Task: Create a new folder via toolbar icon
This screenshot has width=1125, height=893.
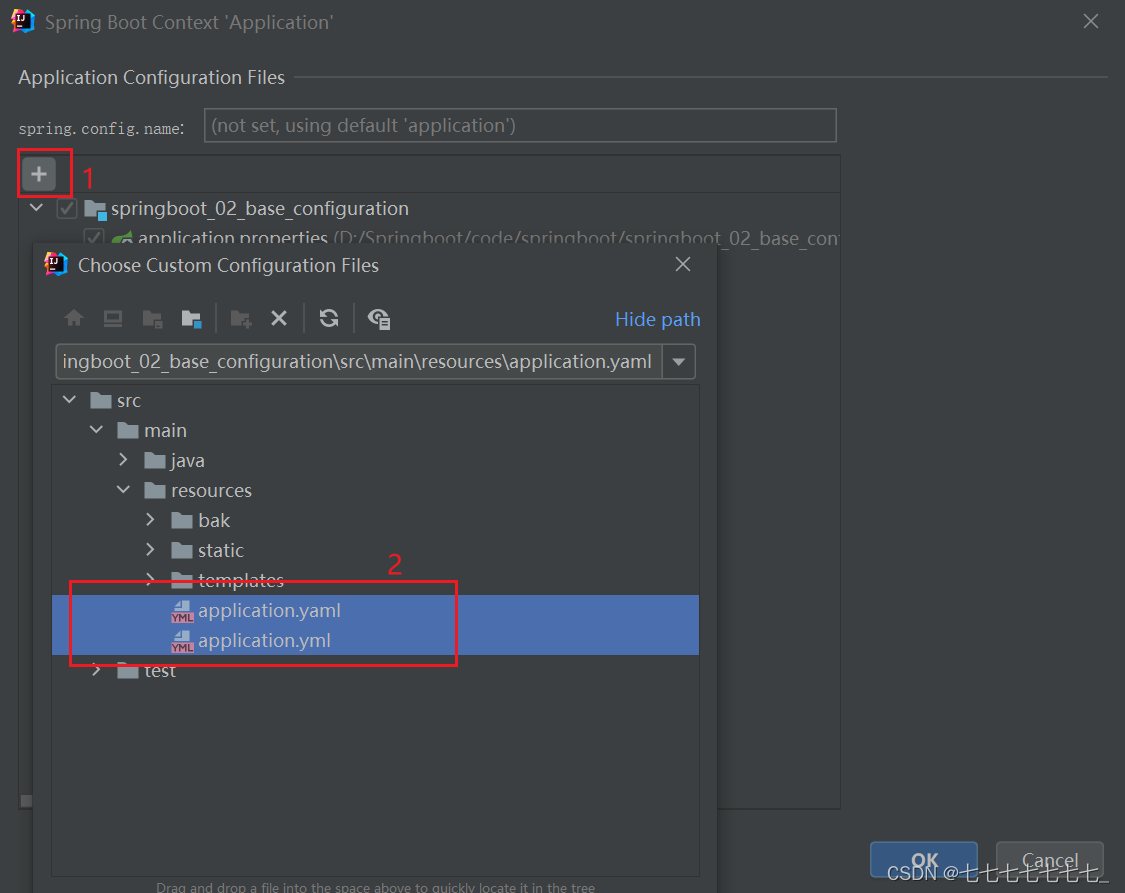Action: [240, 318]
